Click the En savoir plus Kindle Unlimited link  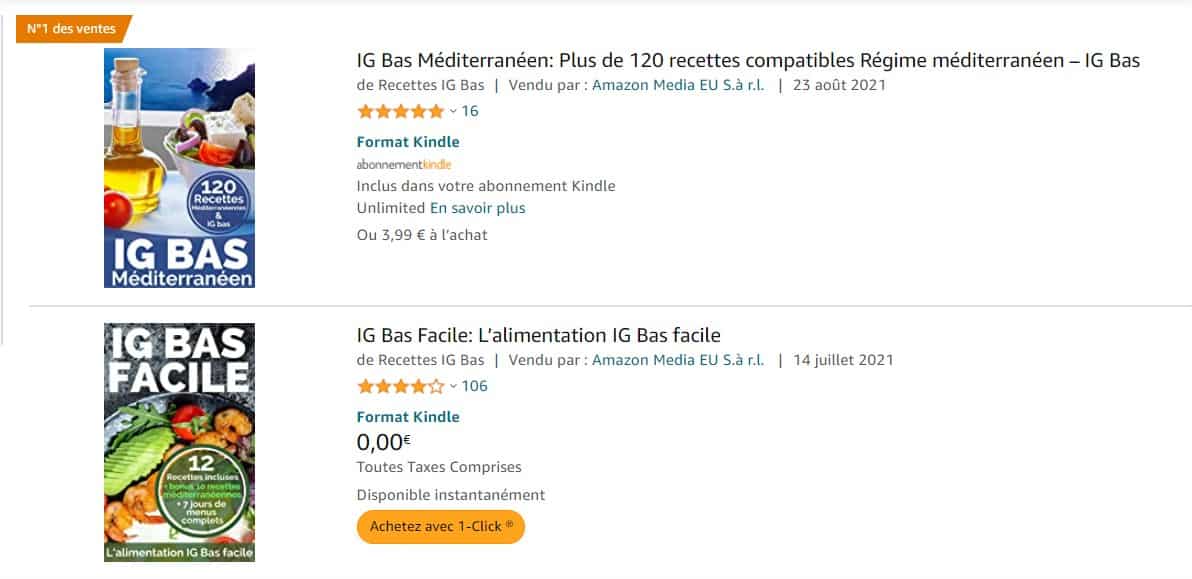tap(477, 207)
